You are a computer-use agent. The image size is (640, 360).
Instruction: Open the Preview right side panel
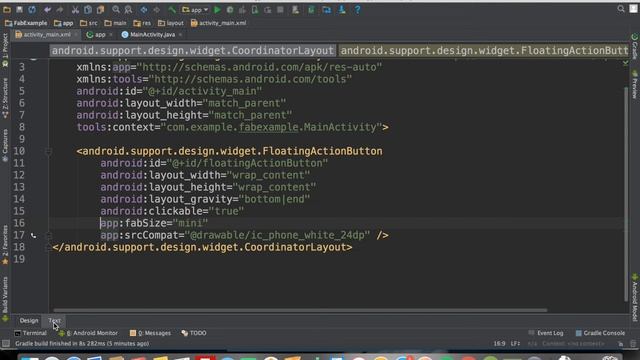(x=635, y=84)
